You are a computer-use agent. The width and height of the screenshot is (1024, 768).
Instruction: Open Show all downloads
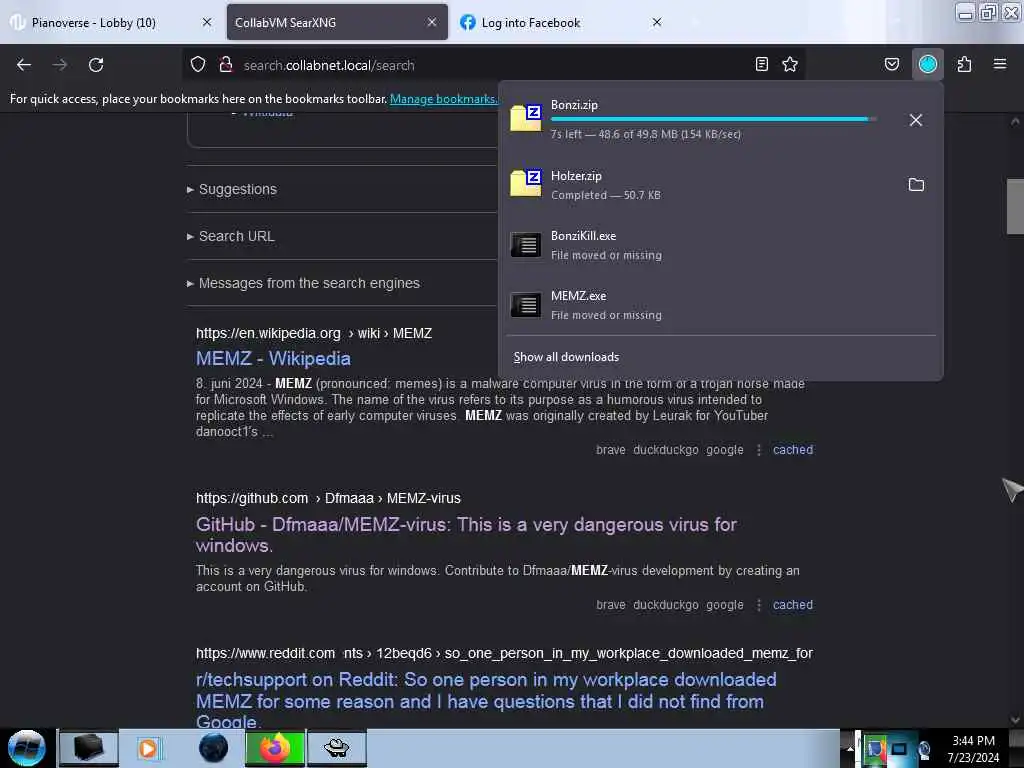click(566, 357)
